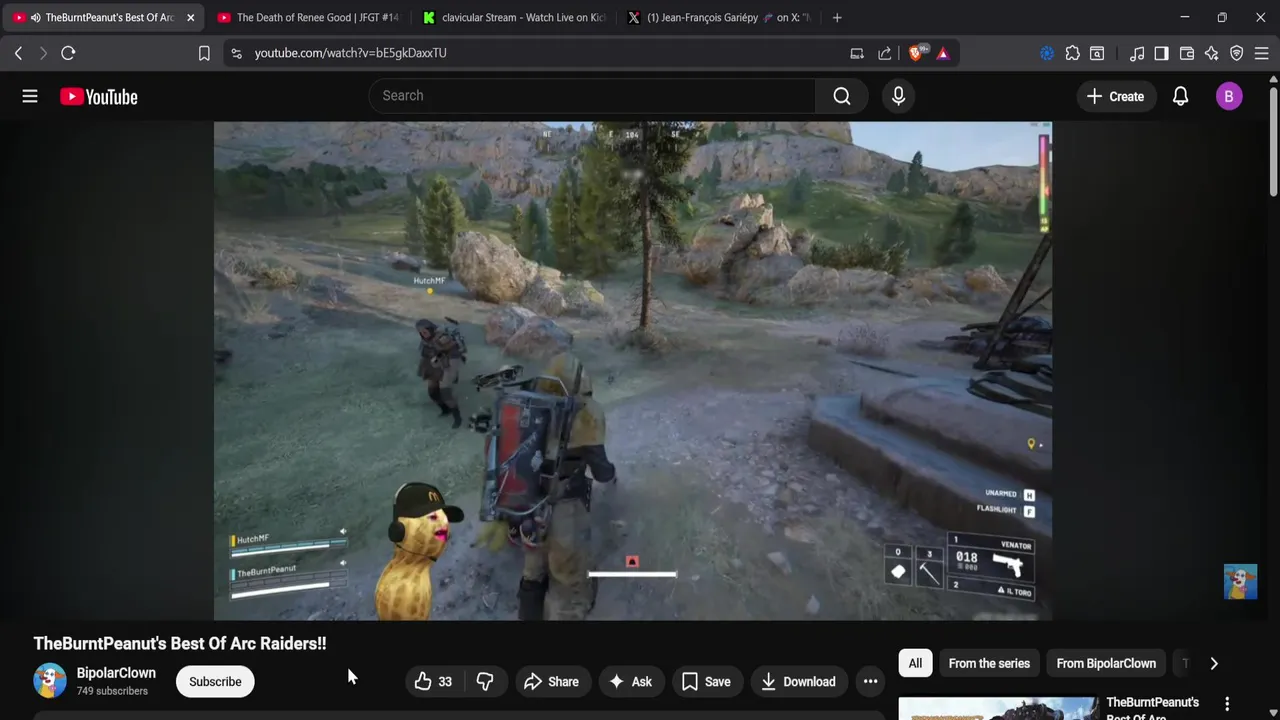Viewport: 1280px width, 720px height.
Task: Focus the YouTube search field
Action: pos(592,96)
